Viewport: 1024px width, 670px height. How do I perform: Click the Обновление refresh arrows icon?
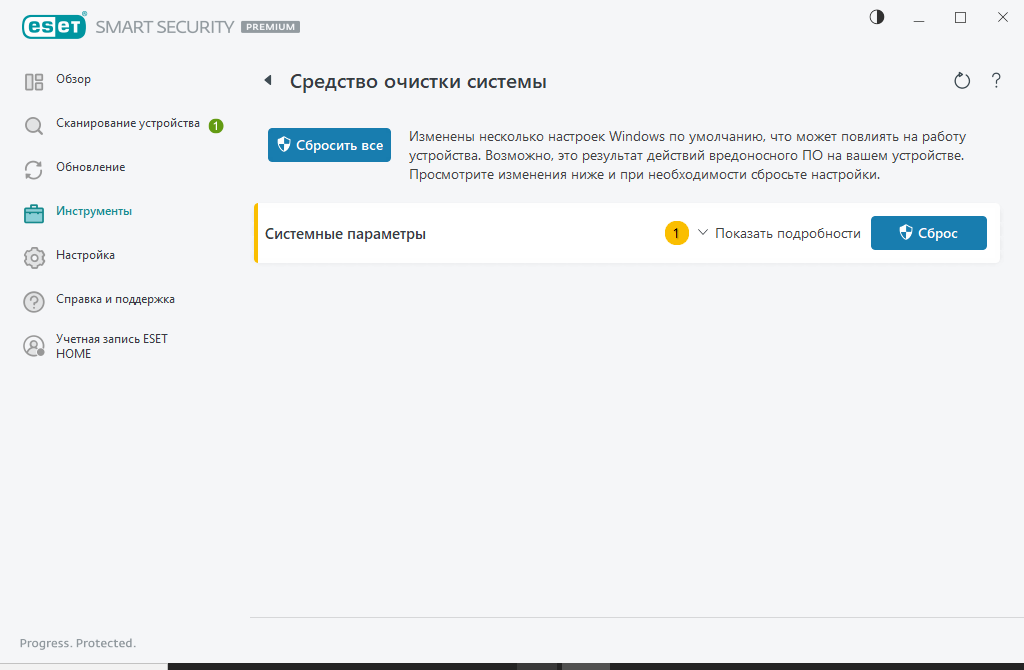click(34, 170)
